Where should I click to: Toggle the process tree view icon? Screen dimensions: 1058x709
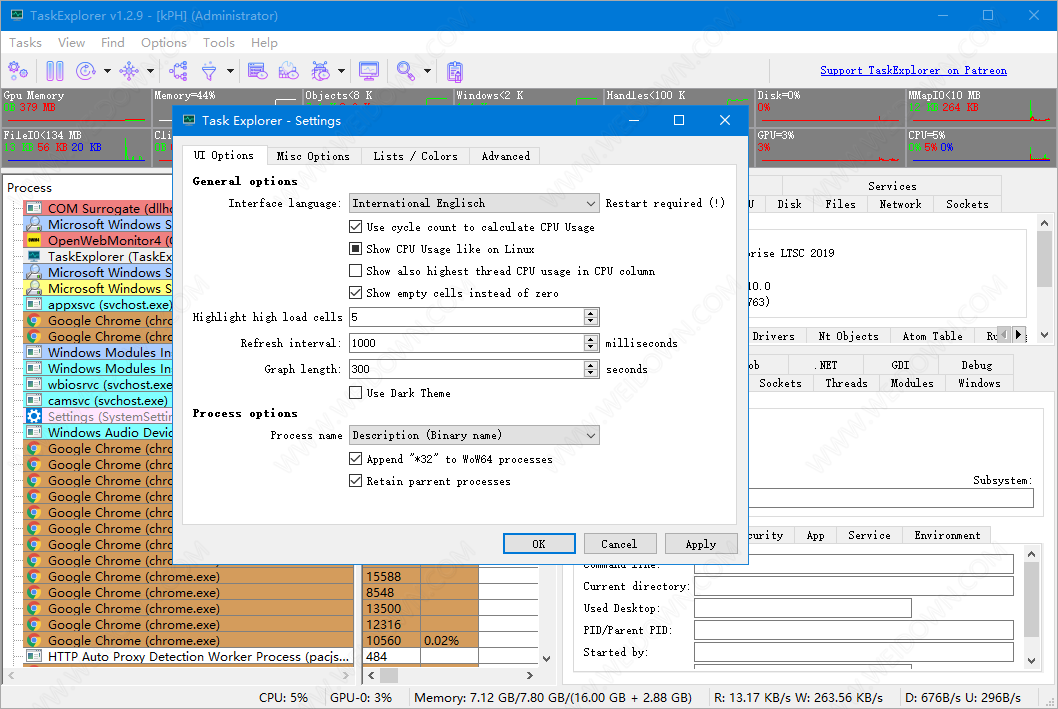[x=178, y=70]
